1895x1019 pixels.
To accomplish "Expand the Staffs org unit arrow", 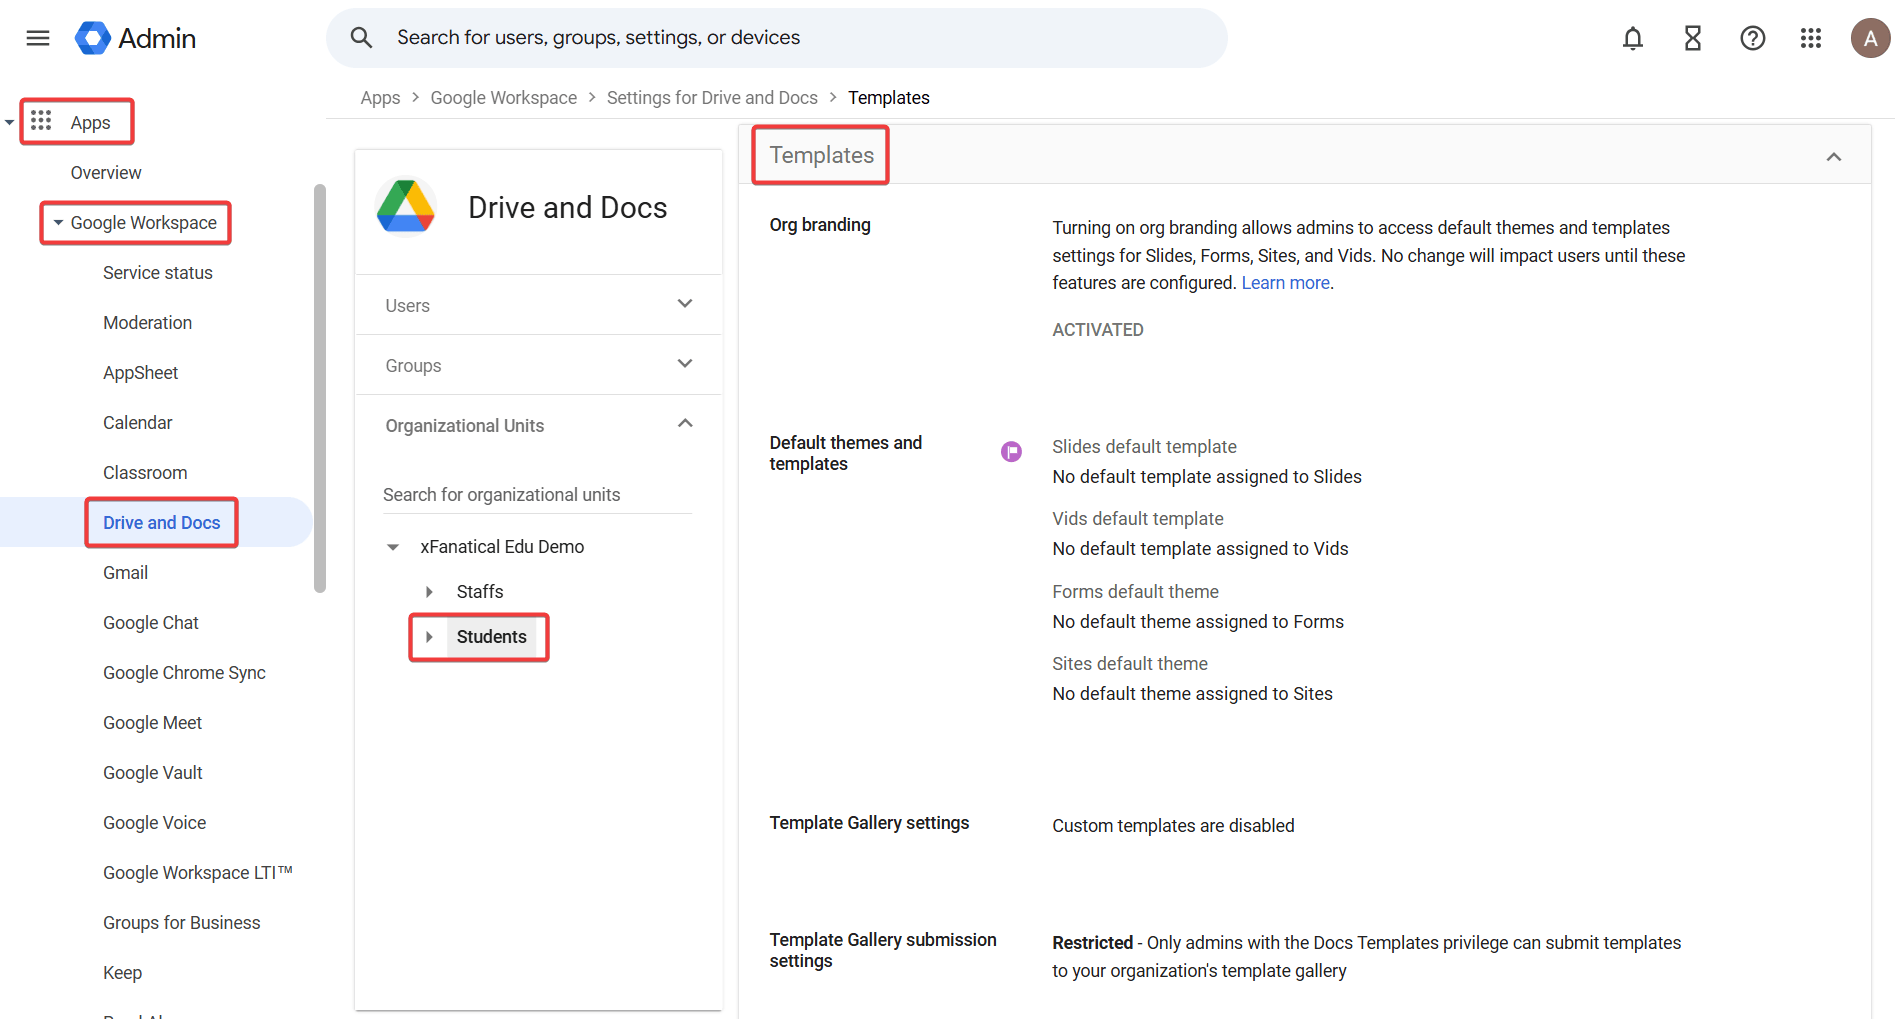I will 429,592.
